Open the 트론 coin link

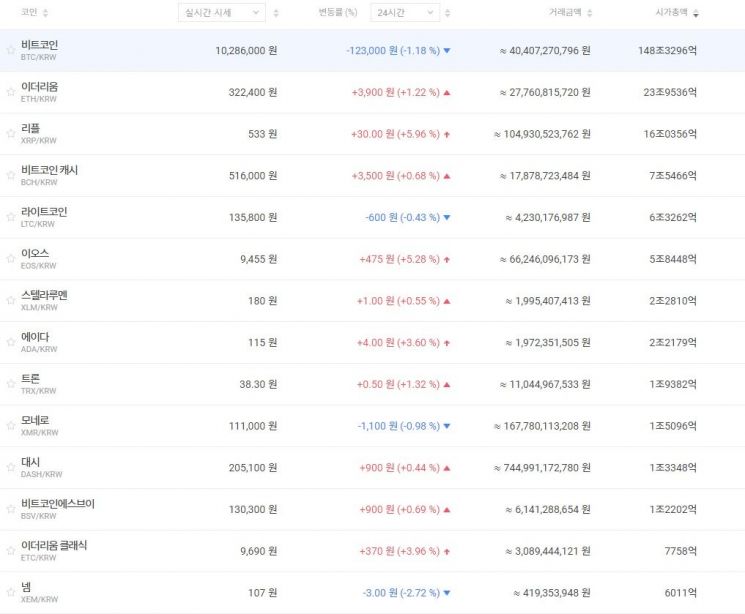[x=30, y=379]
